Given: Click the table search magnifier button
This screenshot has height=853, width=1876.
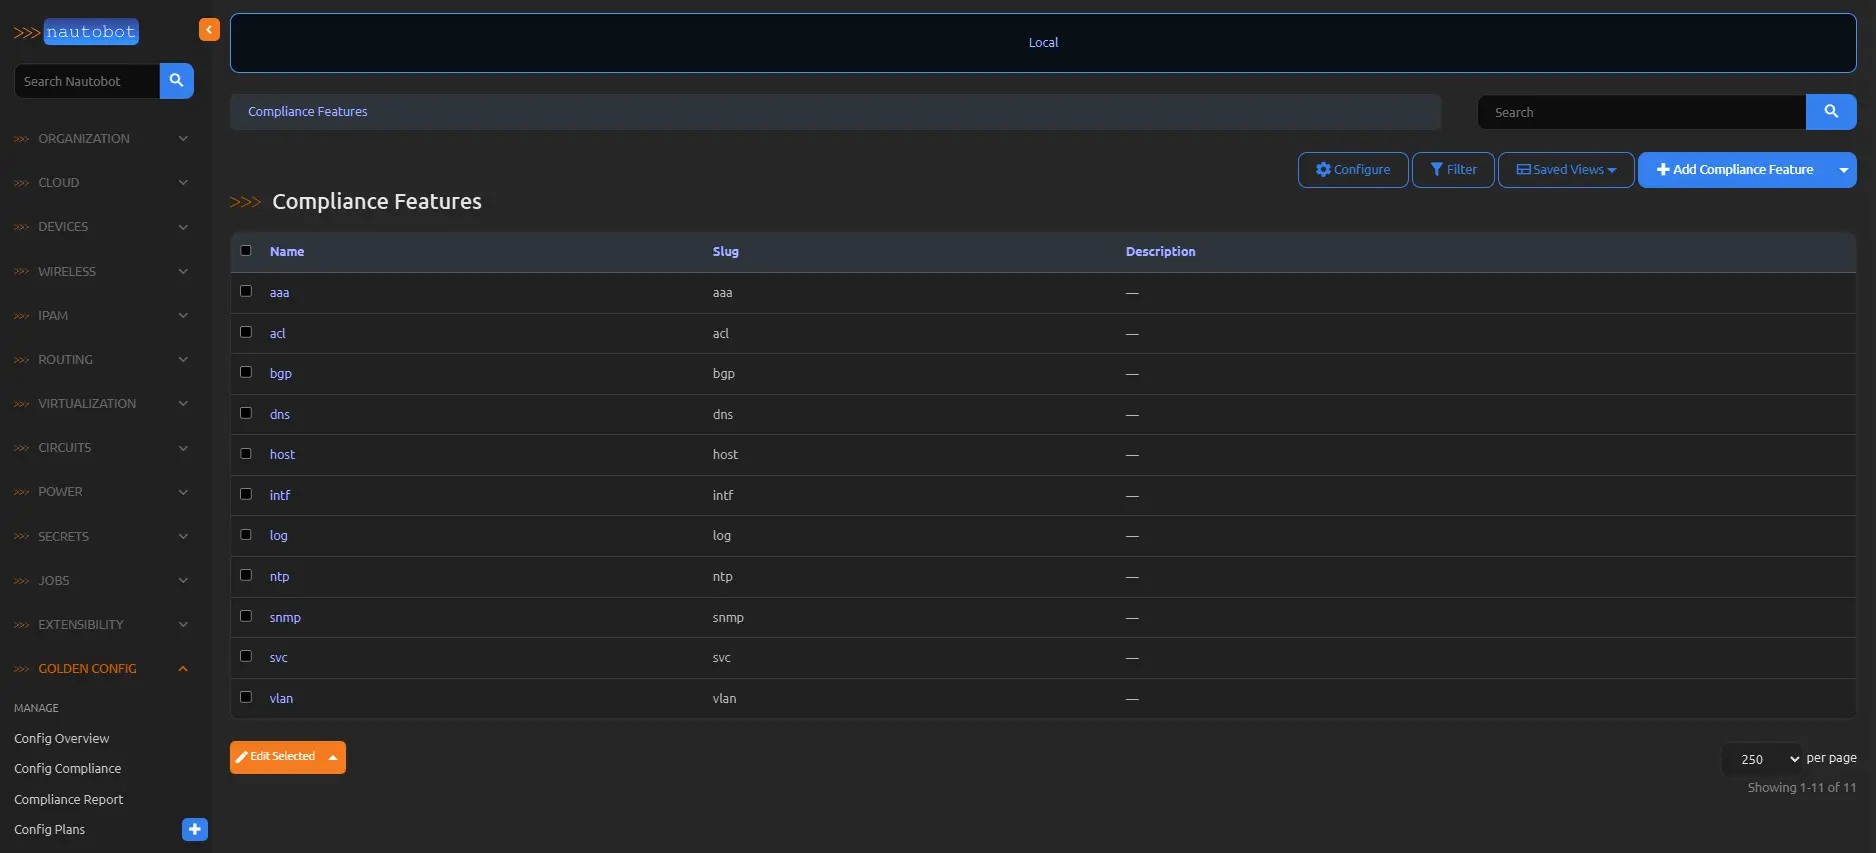Looking at the screenshot, I should pyautogui.click(x=1830, y=112).
